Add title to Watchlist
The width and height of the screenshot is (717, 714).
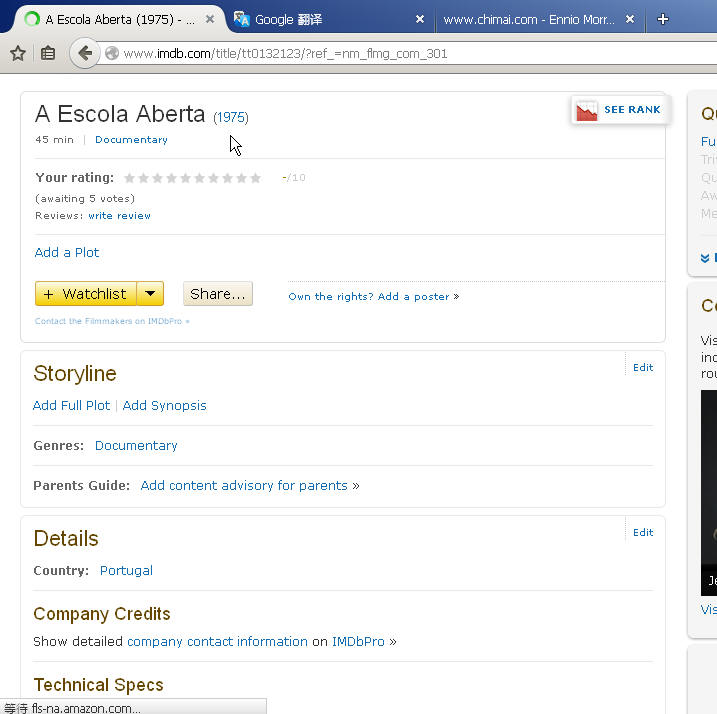point(86,294)
